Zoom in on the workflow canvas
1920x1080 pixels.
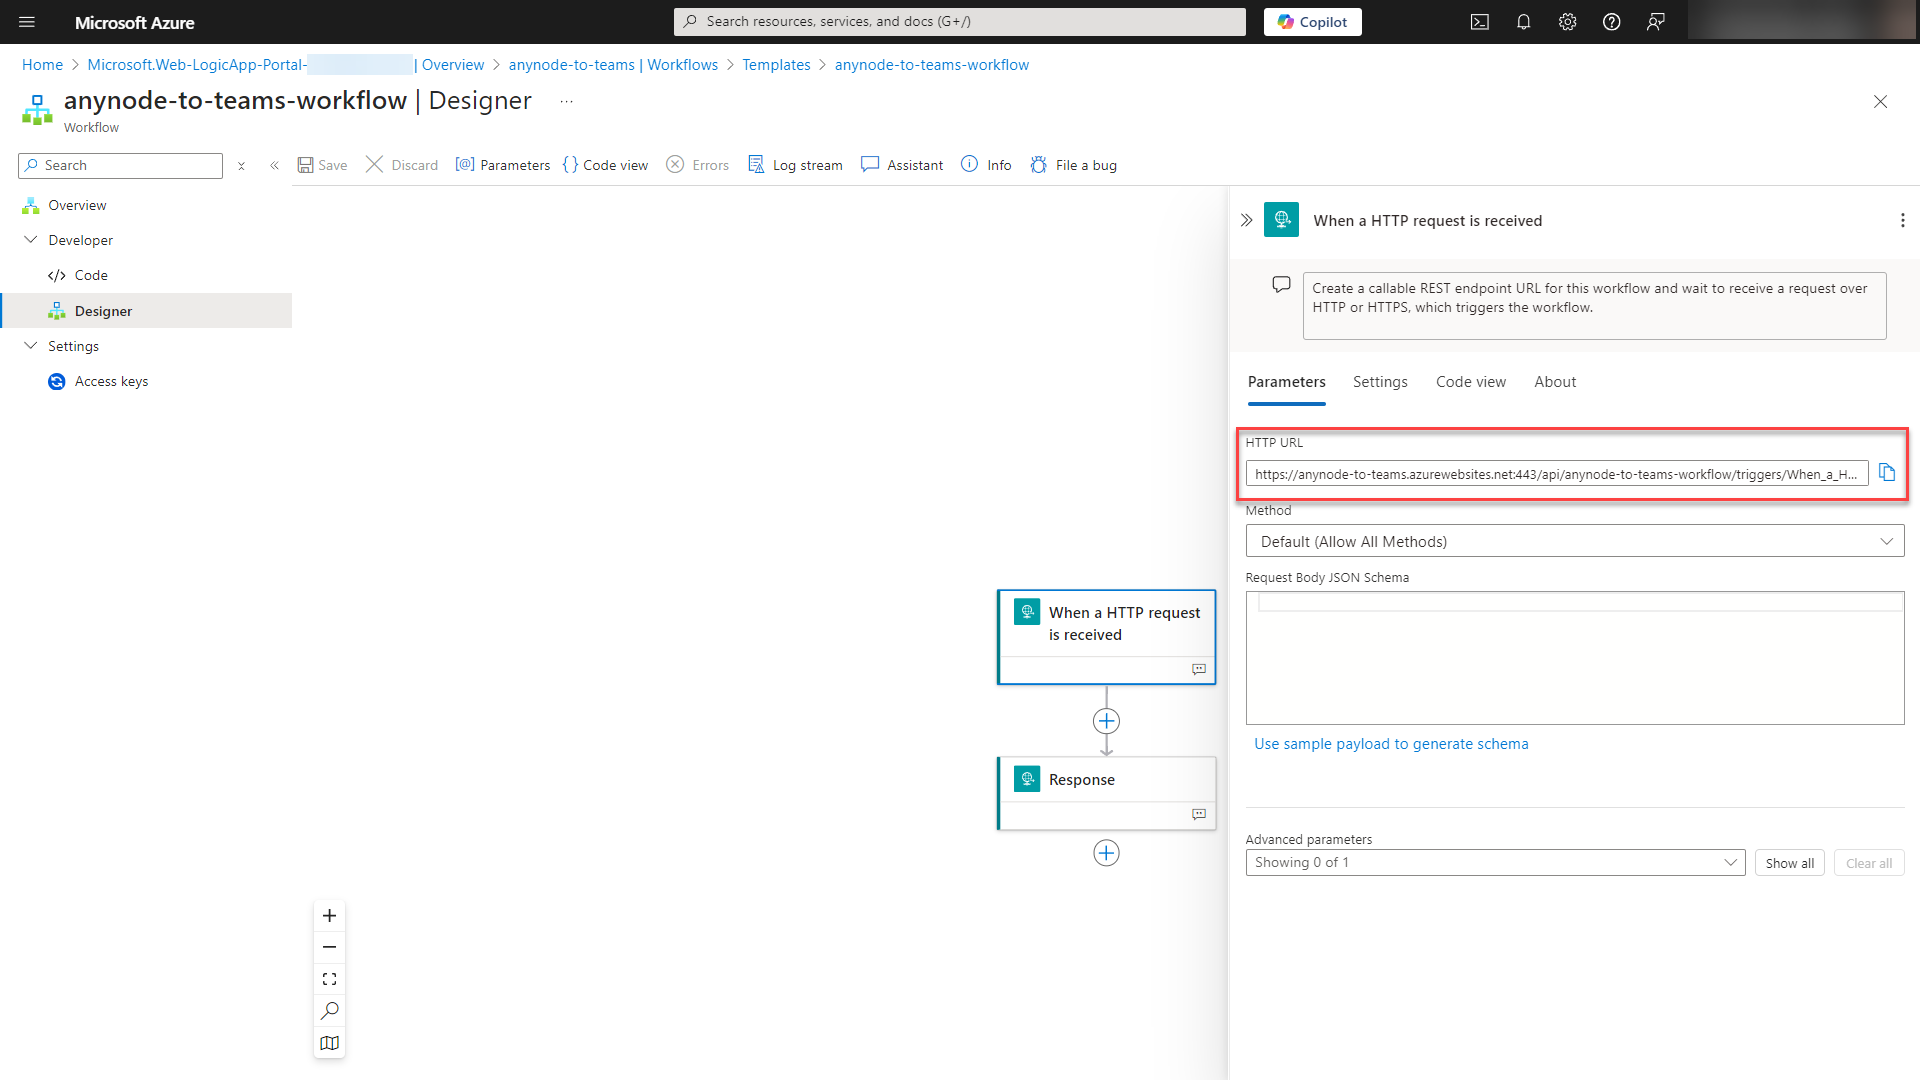coord(329,915)
